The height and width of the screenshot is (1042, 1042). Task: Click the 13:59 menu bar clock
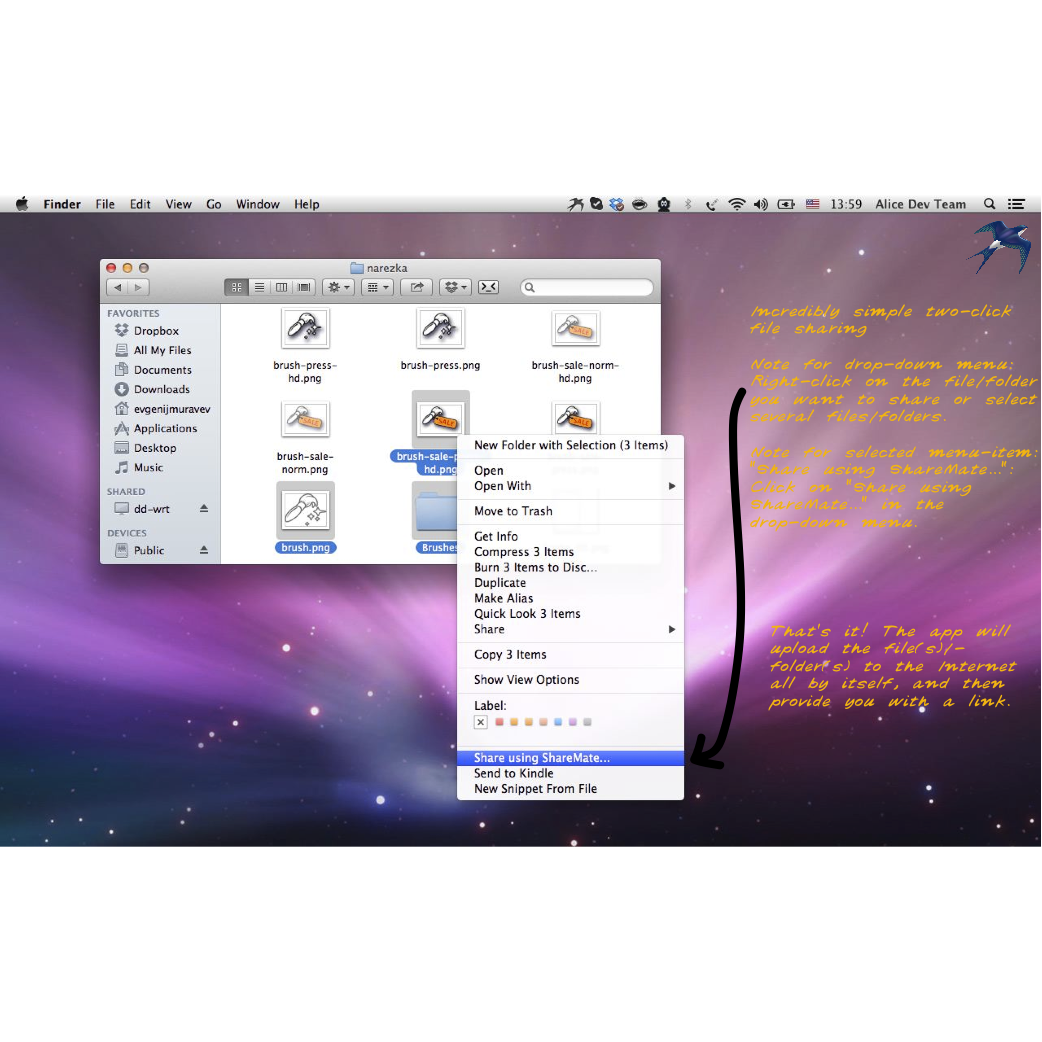coord(846,204)
